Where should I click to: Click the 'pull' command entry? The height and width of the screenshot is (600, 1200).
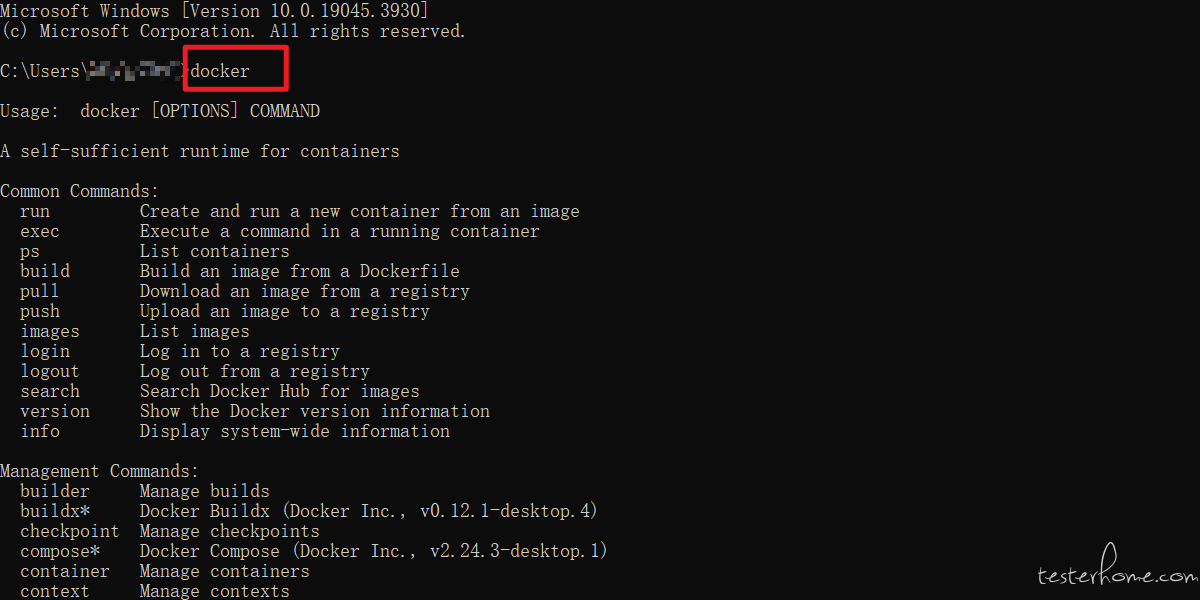(x=40, y=291)
